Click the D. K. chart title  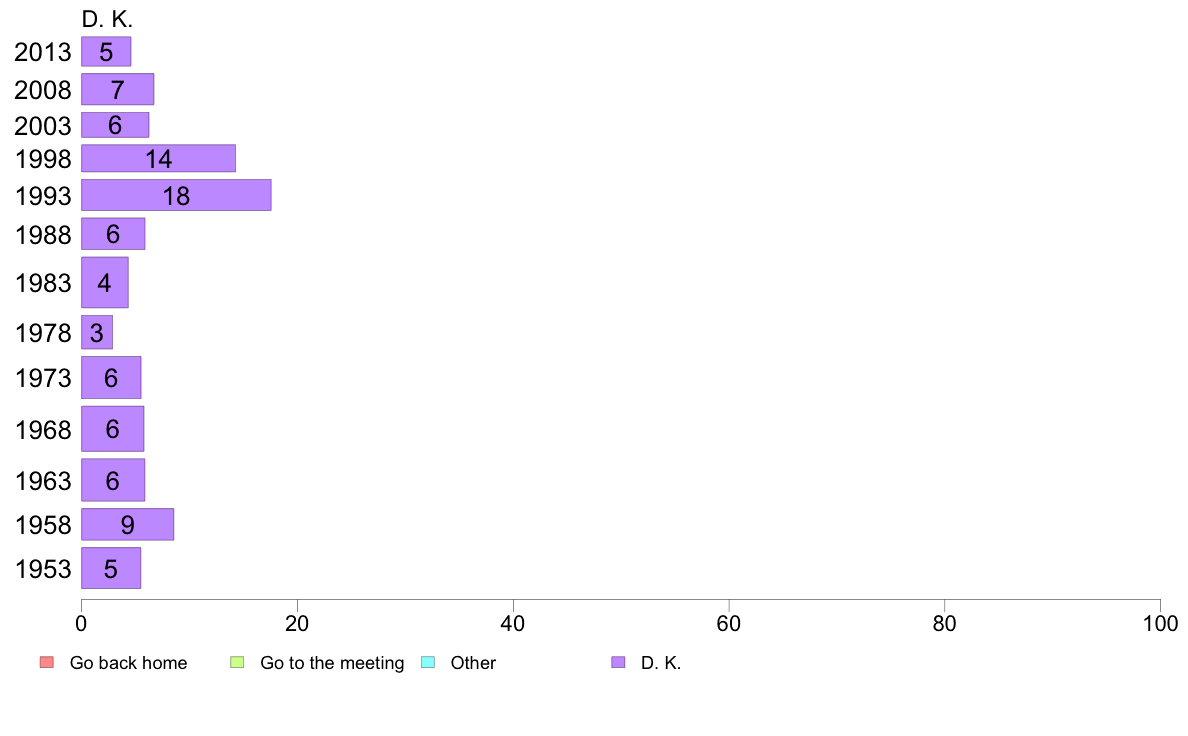107,20
